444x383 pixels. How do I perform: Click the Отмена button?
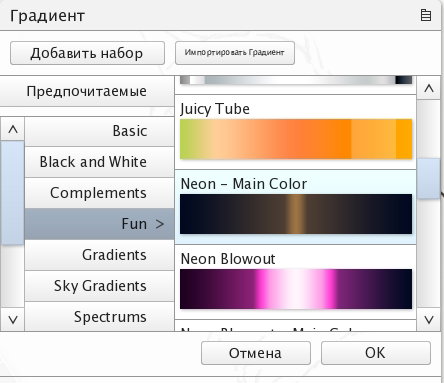pyautogui.click(x=256, y=353)
